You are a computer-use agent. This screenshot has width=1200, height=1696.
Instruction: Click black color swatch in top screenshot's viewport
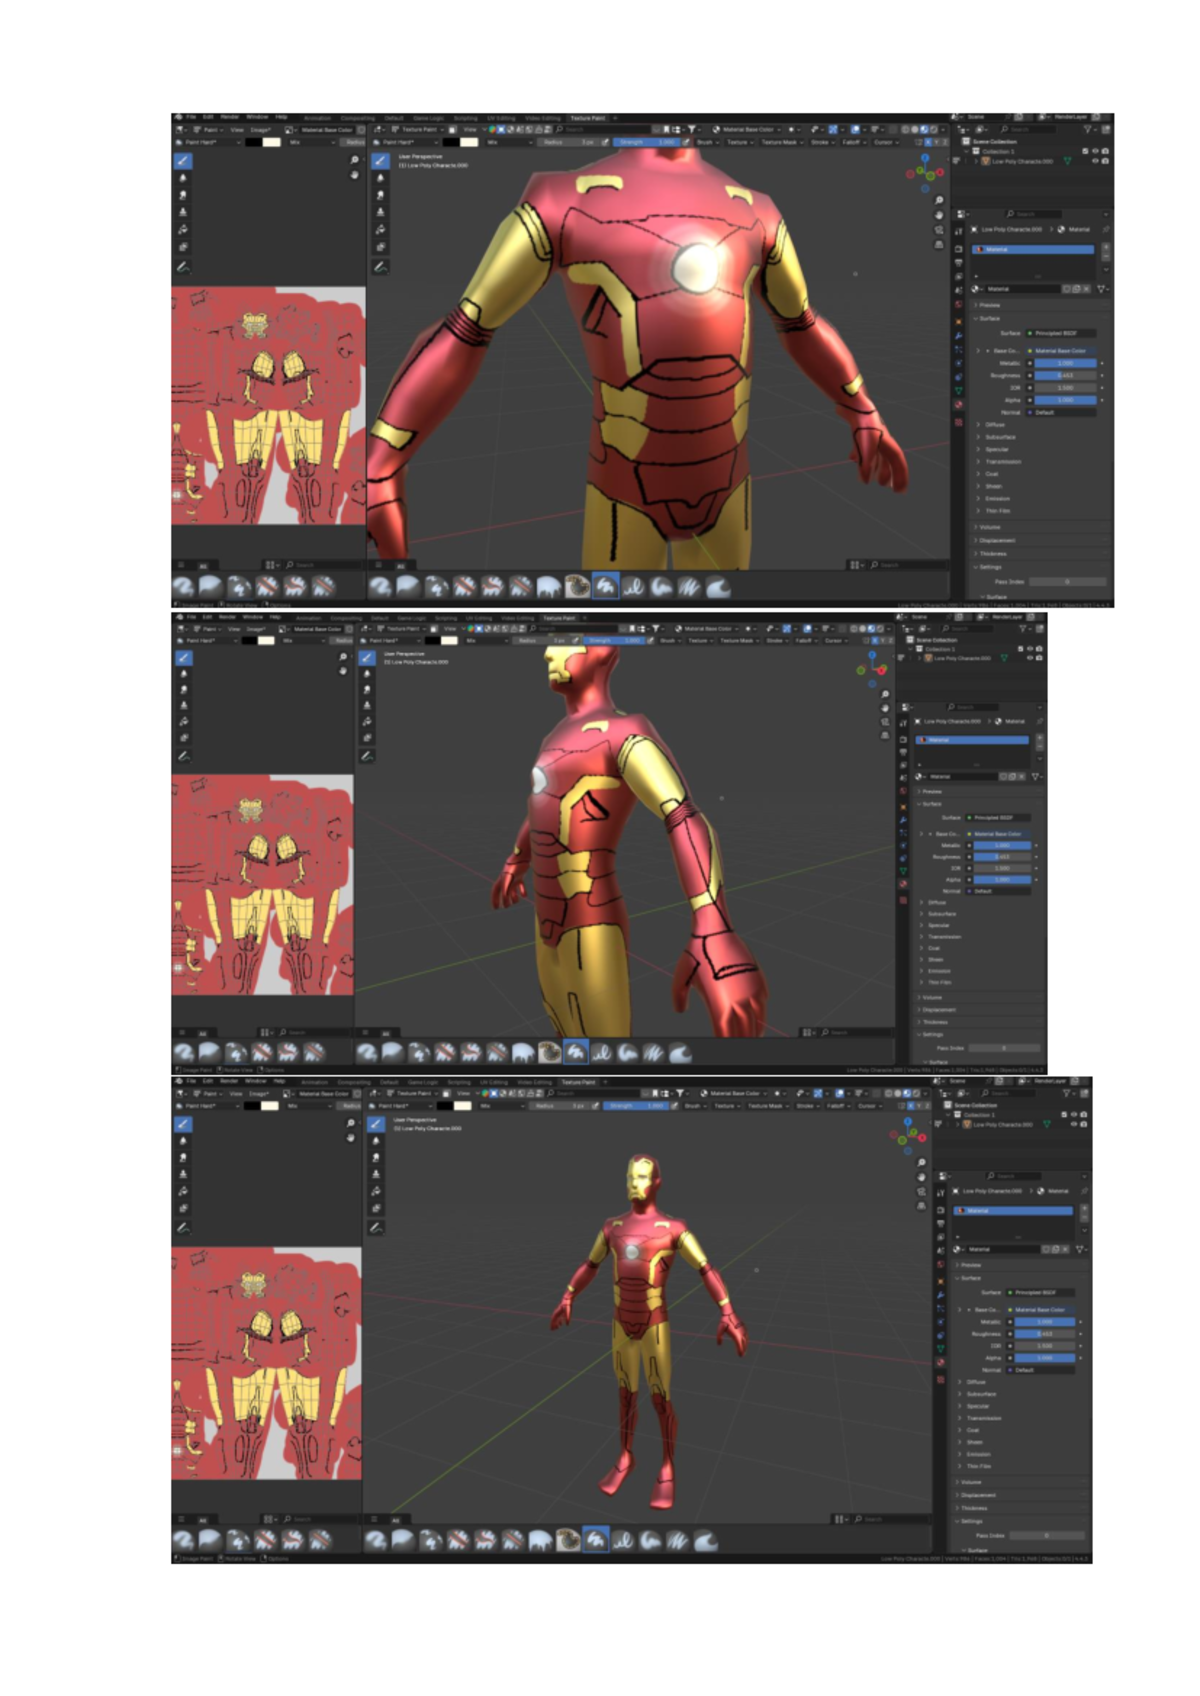(x=450, y=142)
